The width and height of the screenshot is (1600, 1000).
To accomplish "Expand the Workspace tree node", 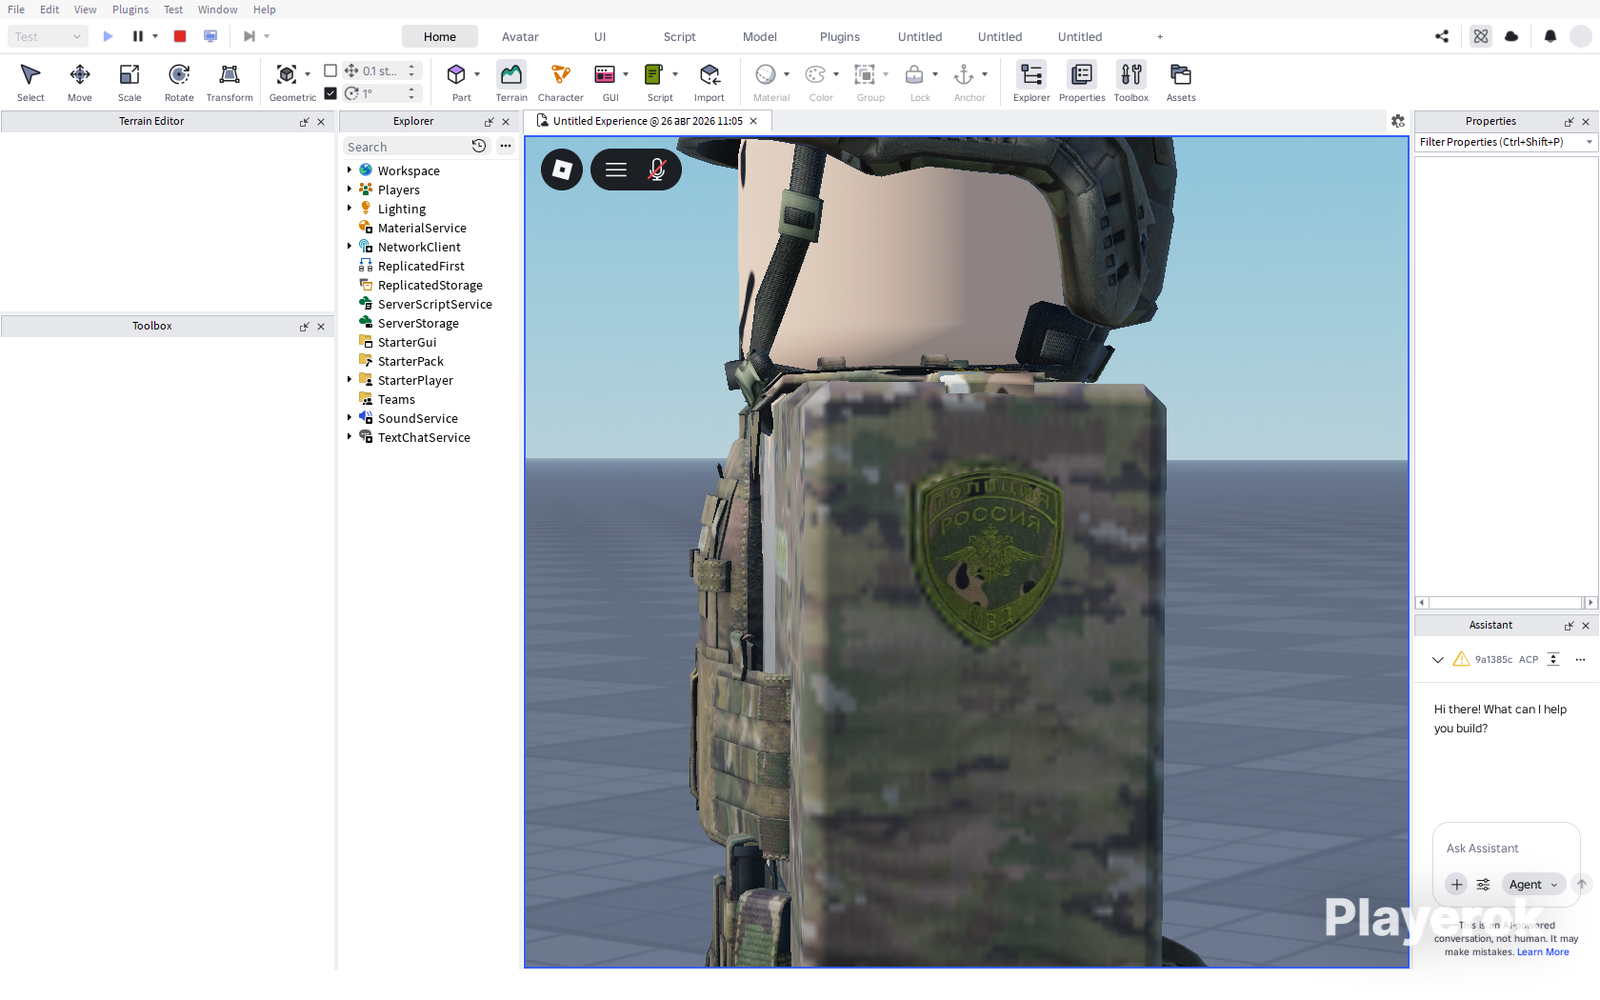I will 349,170.
